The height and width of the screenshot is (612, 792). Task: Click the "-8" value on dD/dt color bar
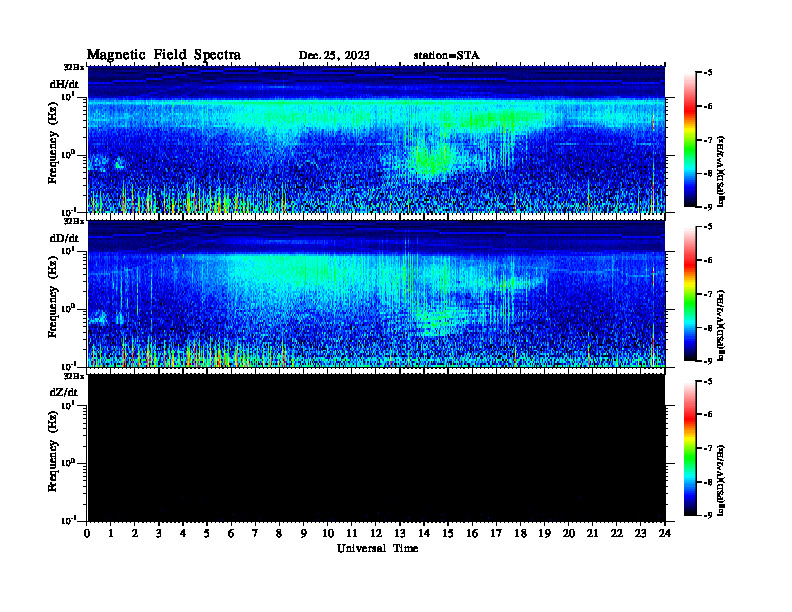click(x=708, y=328)
